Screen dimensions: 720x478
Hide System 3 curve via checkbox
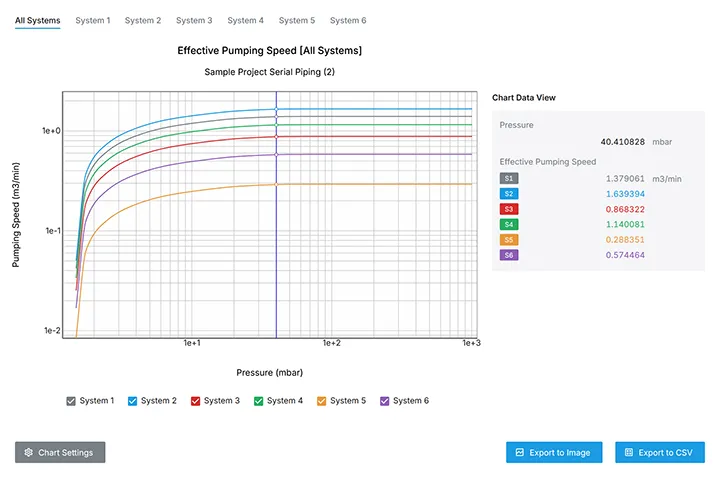195,401
